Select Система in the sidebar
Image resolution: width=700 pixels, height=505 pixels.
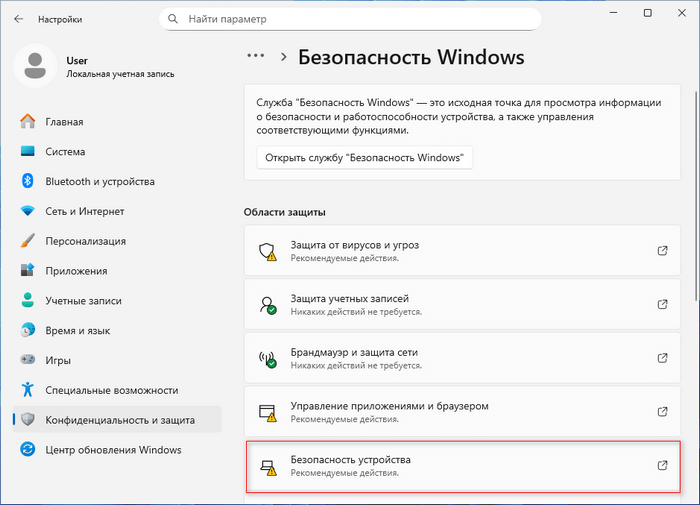67,152
